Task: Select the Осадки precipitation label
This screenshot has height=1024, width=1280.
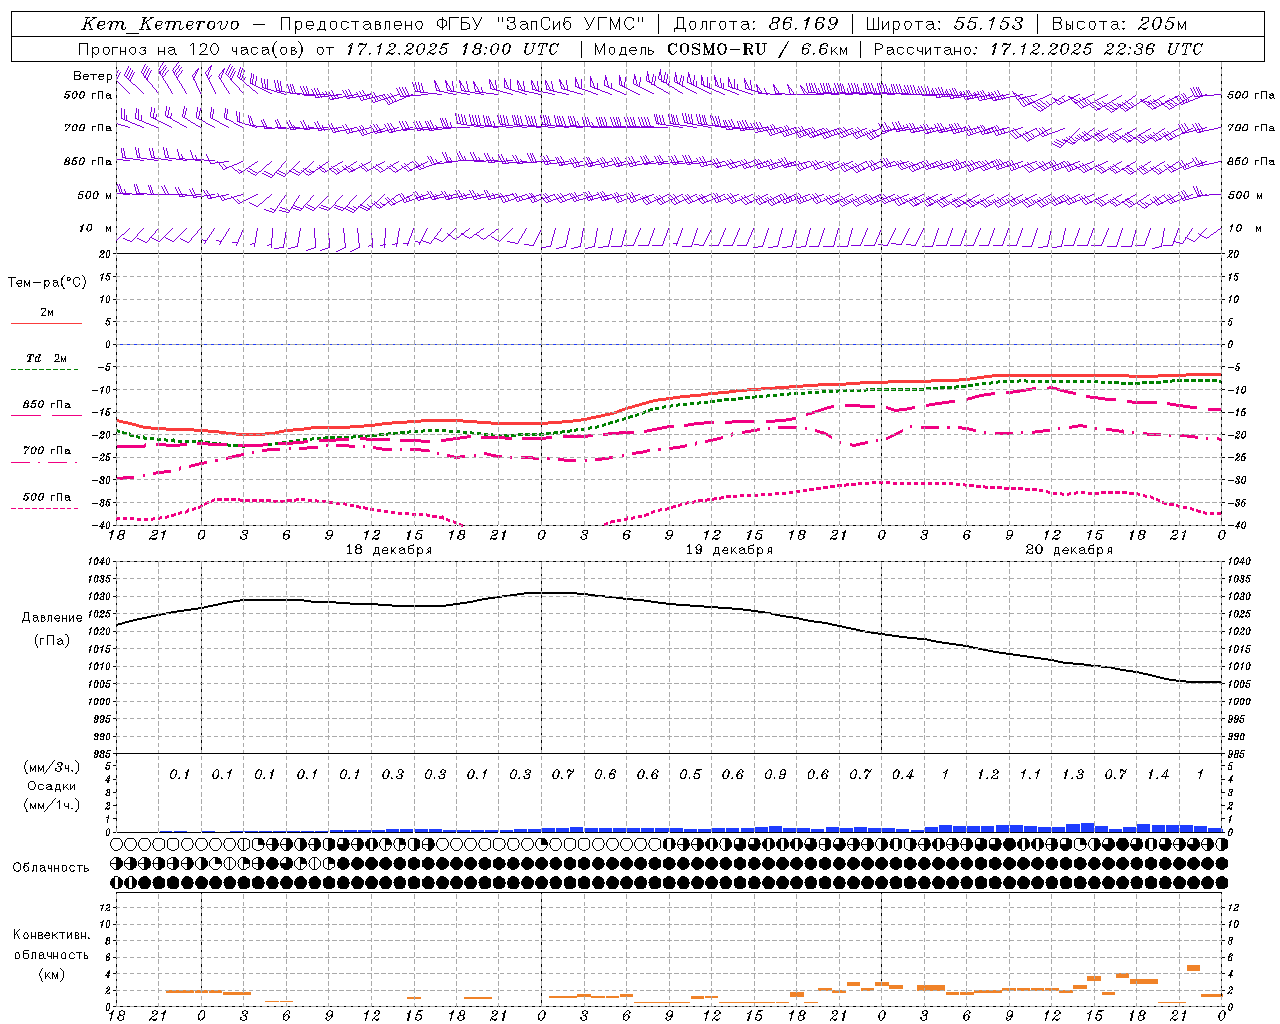Action: pyautogui.click(x=51, y=786)
